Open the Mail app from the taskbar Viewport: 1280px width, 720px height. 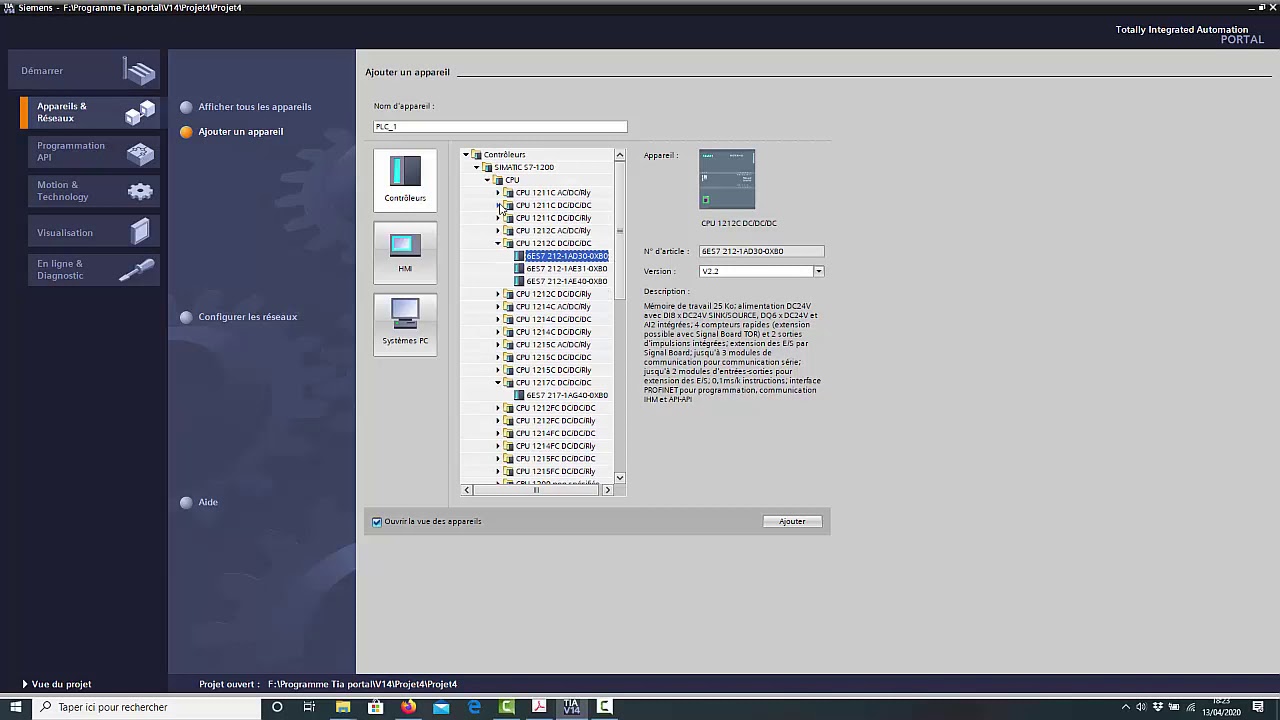[x=441, y=707]
